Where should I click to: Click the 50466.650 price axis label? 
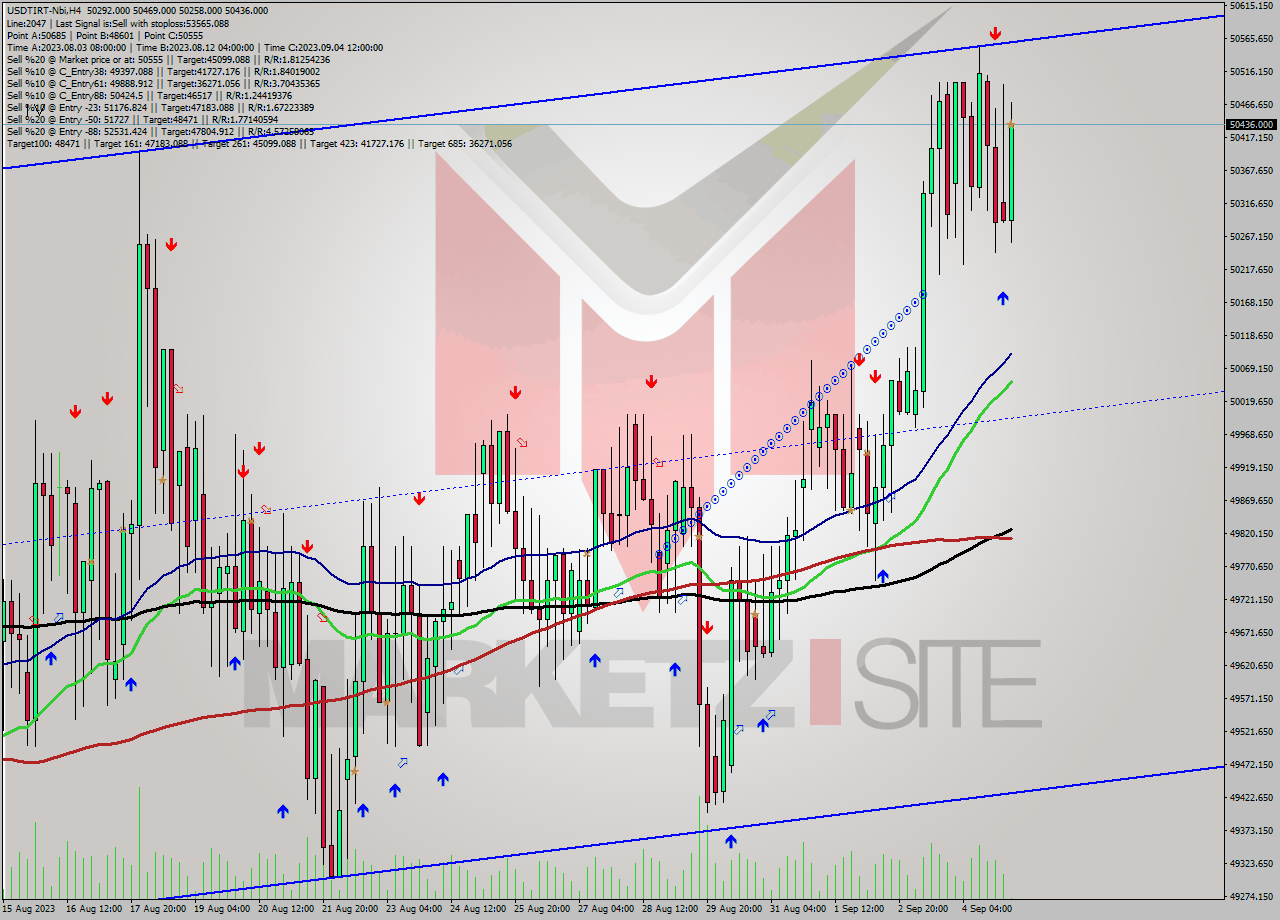click(1252, 105)
